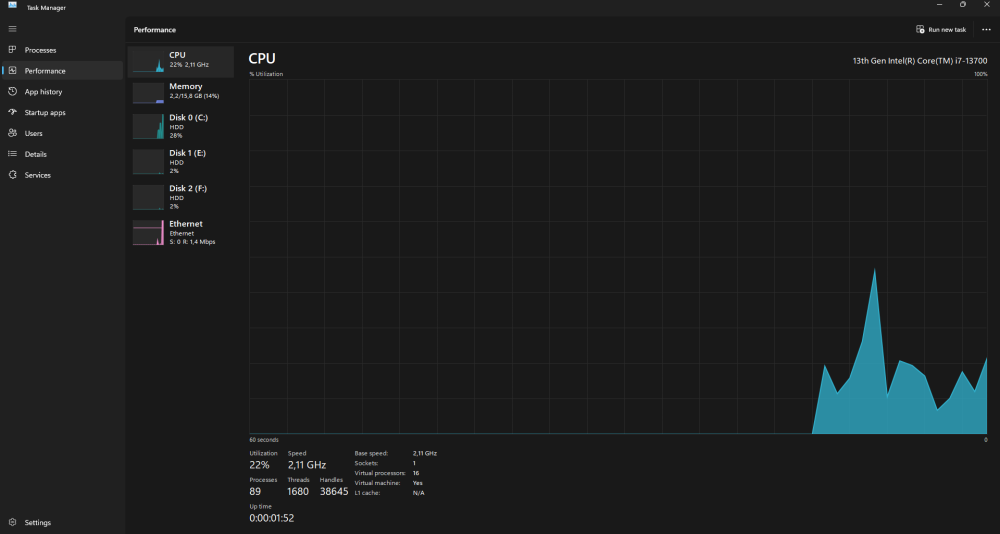Click the Sockets label
Screen dimensions: 1000x534
click(x=366, y=463)
